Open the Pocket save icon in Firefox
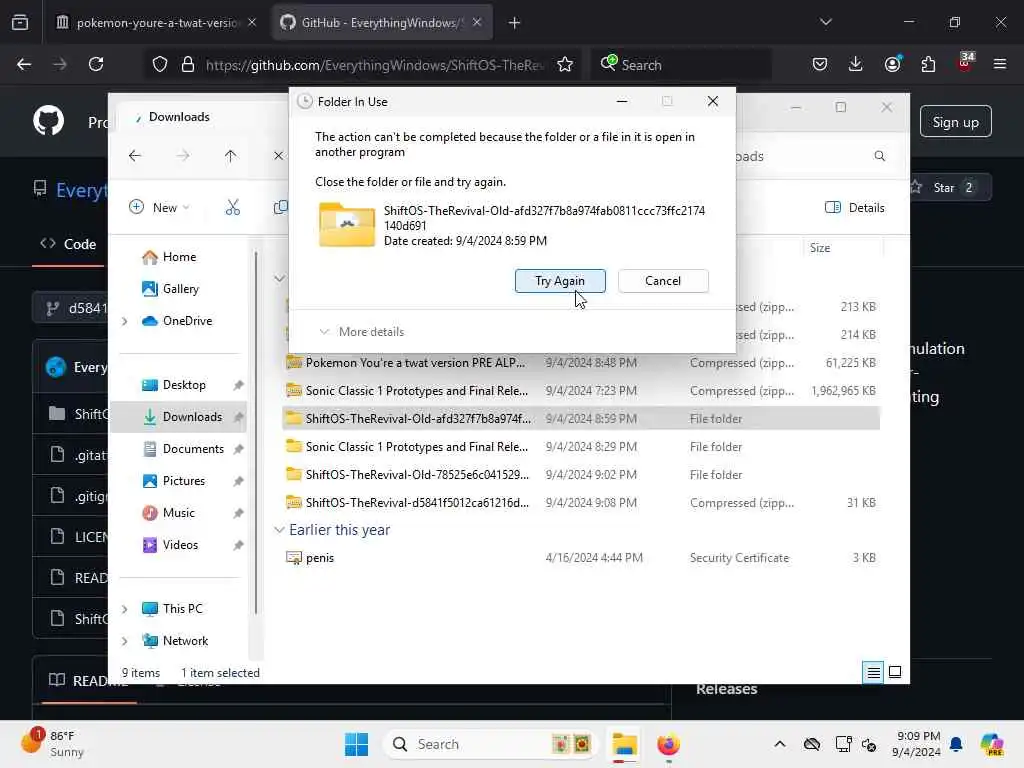 [820, 64]
